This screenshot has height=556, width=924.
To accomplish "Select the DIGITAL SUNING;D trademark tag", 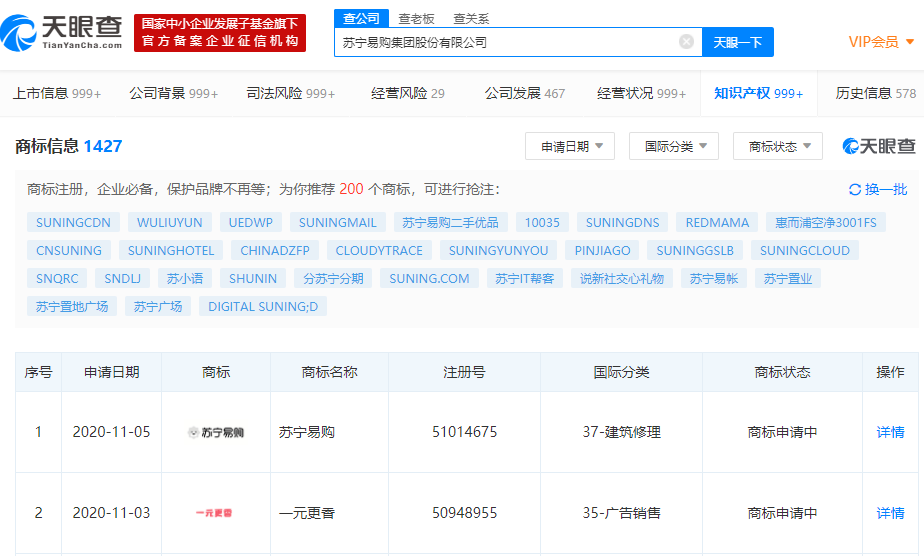I will (263, 306).
